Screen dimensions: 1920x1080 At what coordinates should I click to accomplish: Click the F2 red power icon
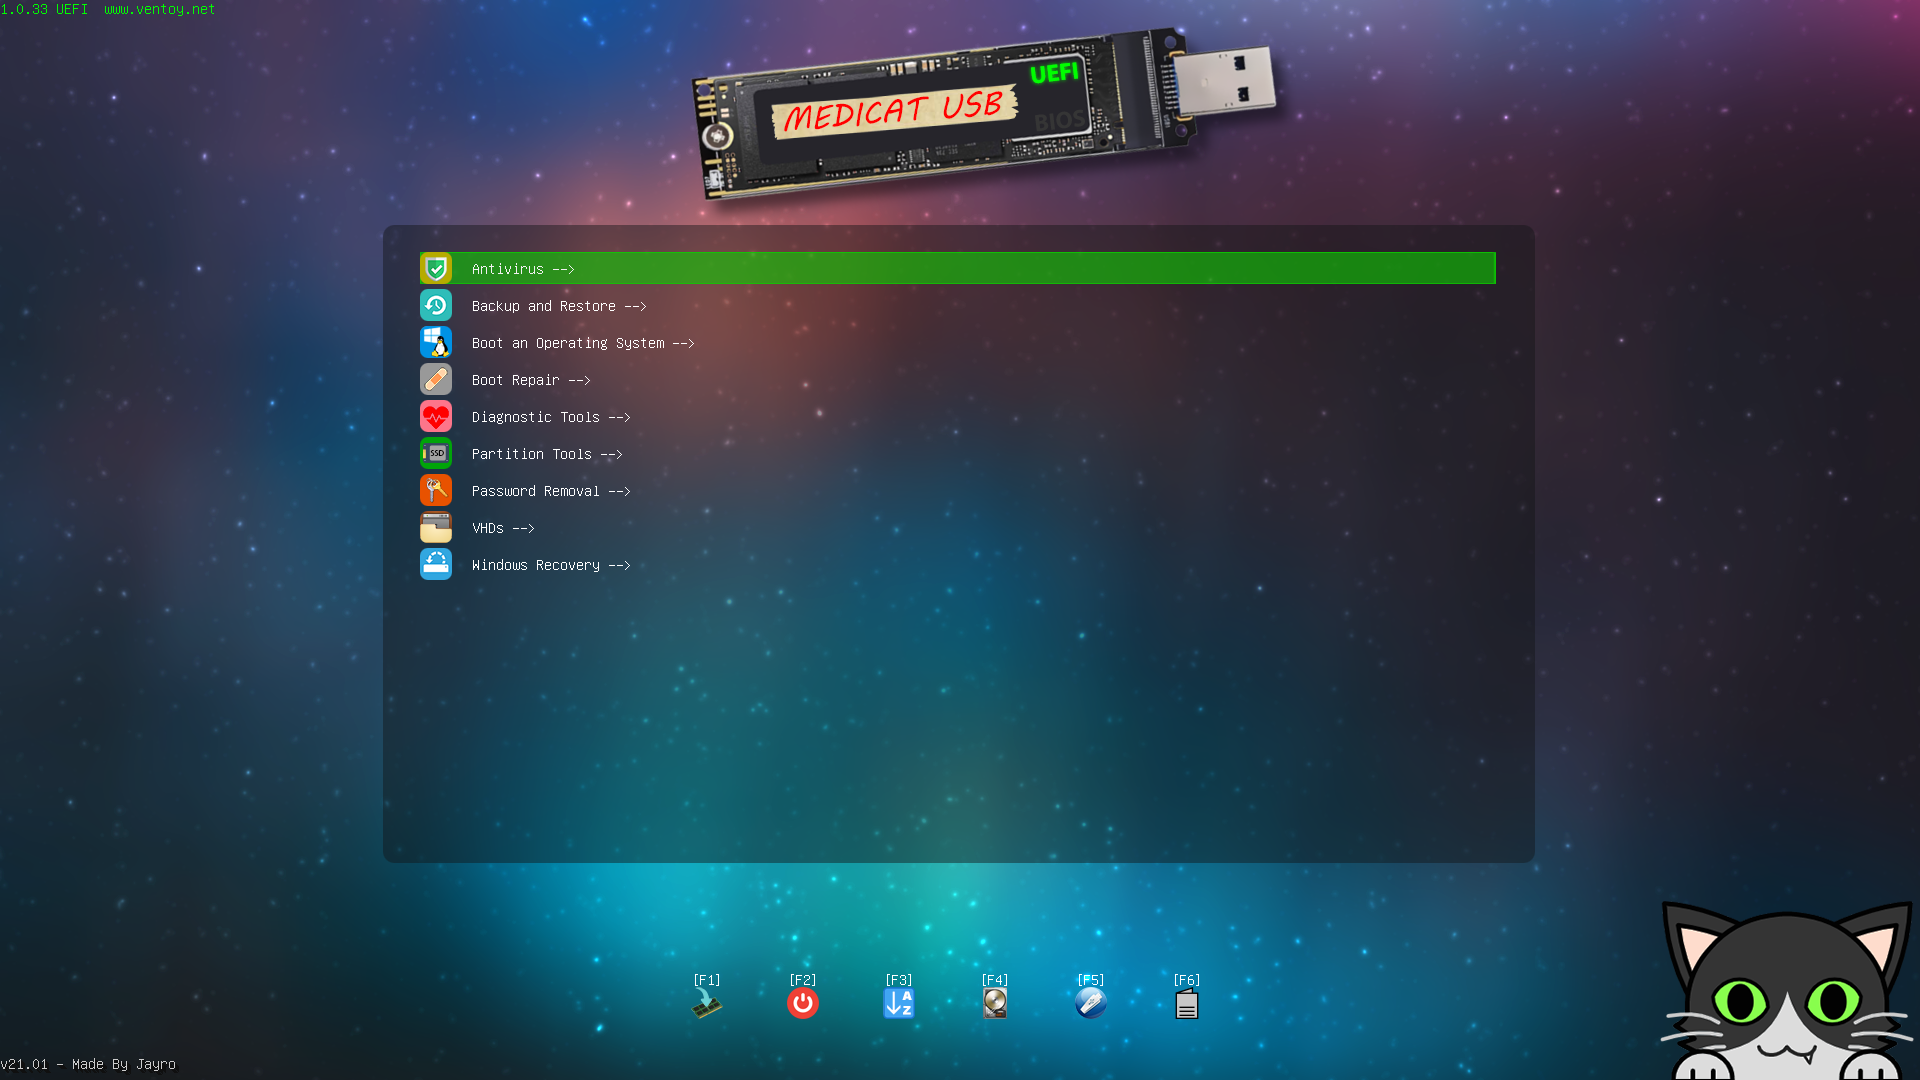pyautogui.click(x=803, y=1004)
